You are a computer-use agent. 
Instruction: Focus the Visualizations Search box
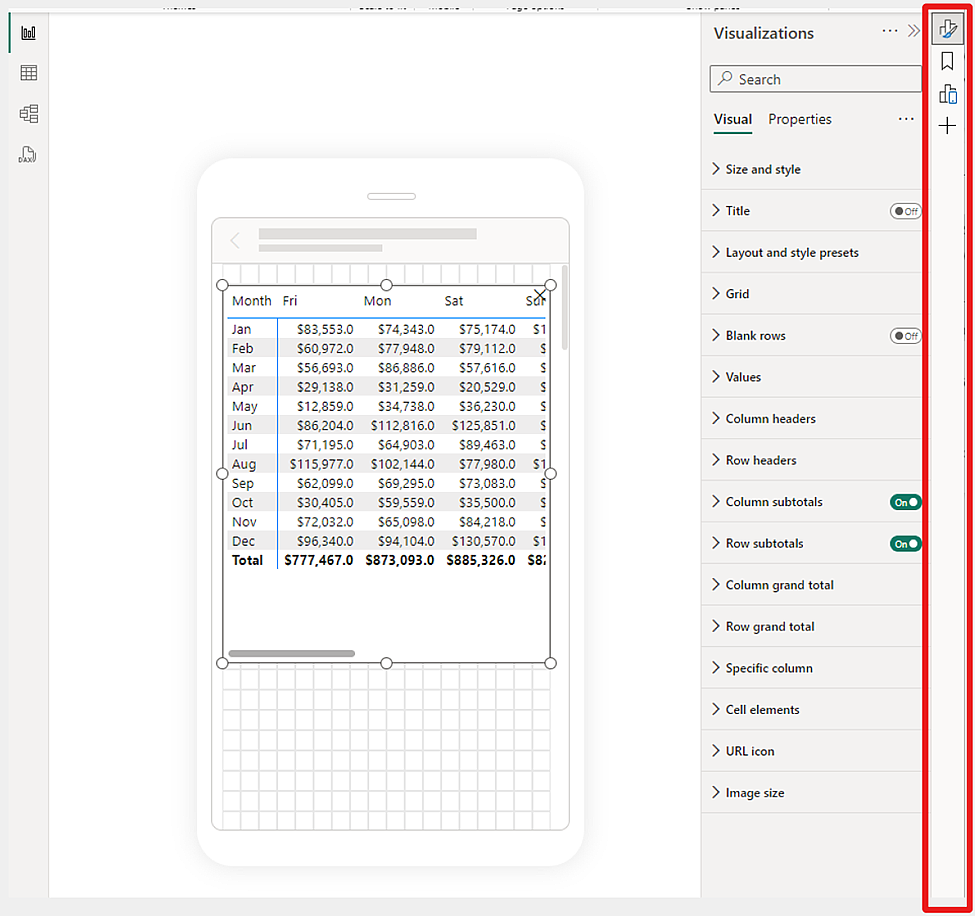815,79
